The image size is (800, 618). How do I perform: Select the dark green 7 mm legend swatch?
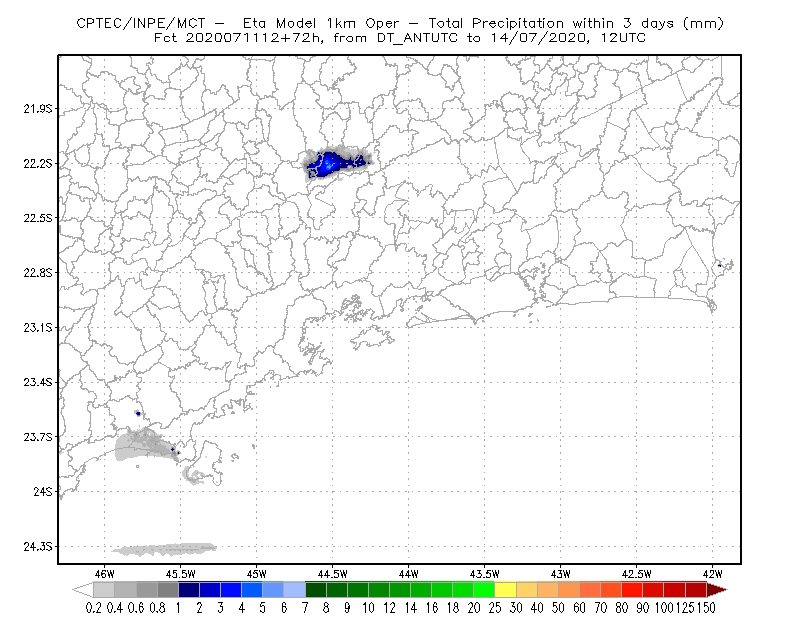tap(316, 590)
